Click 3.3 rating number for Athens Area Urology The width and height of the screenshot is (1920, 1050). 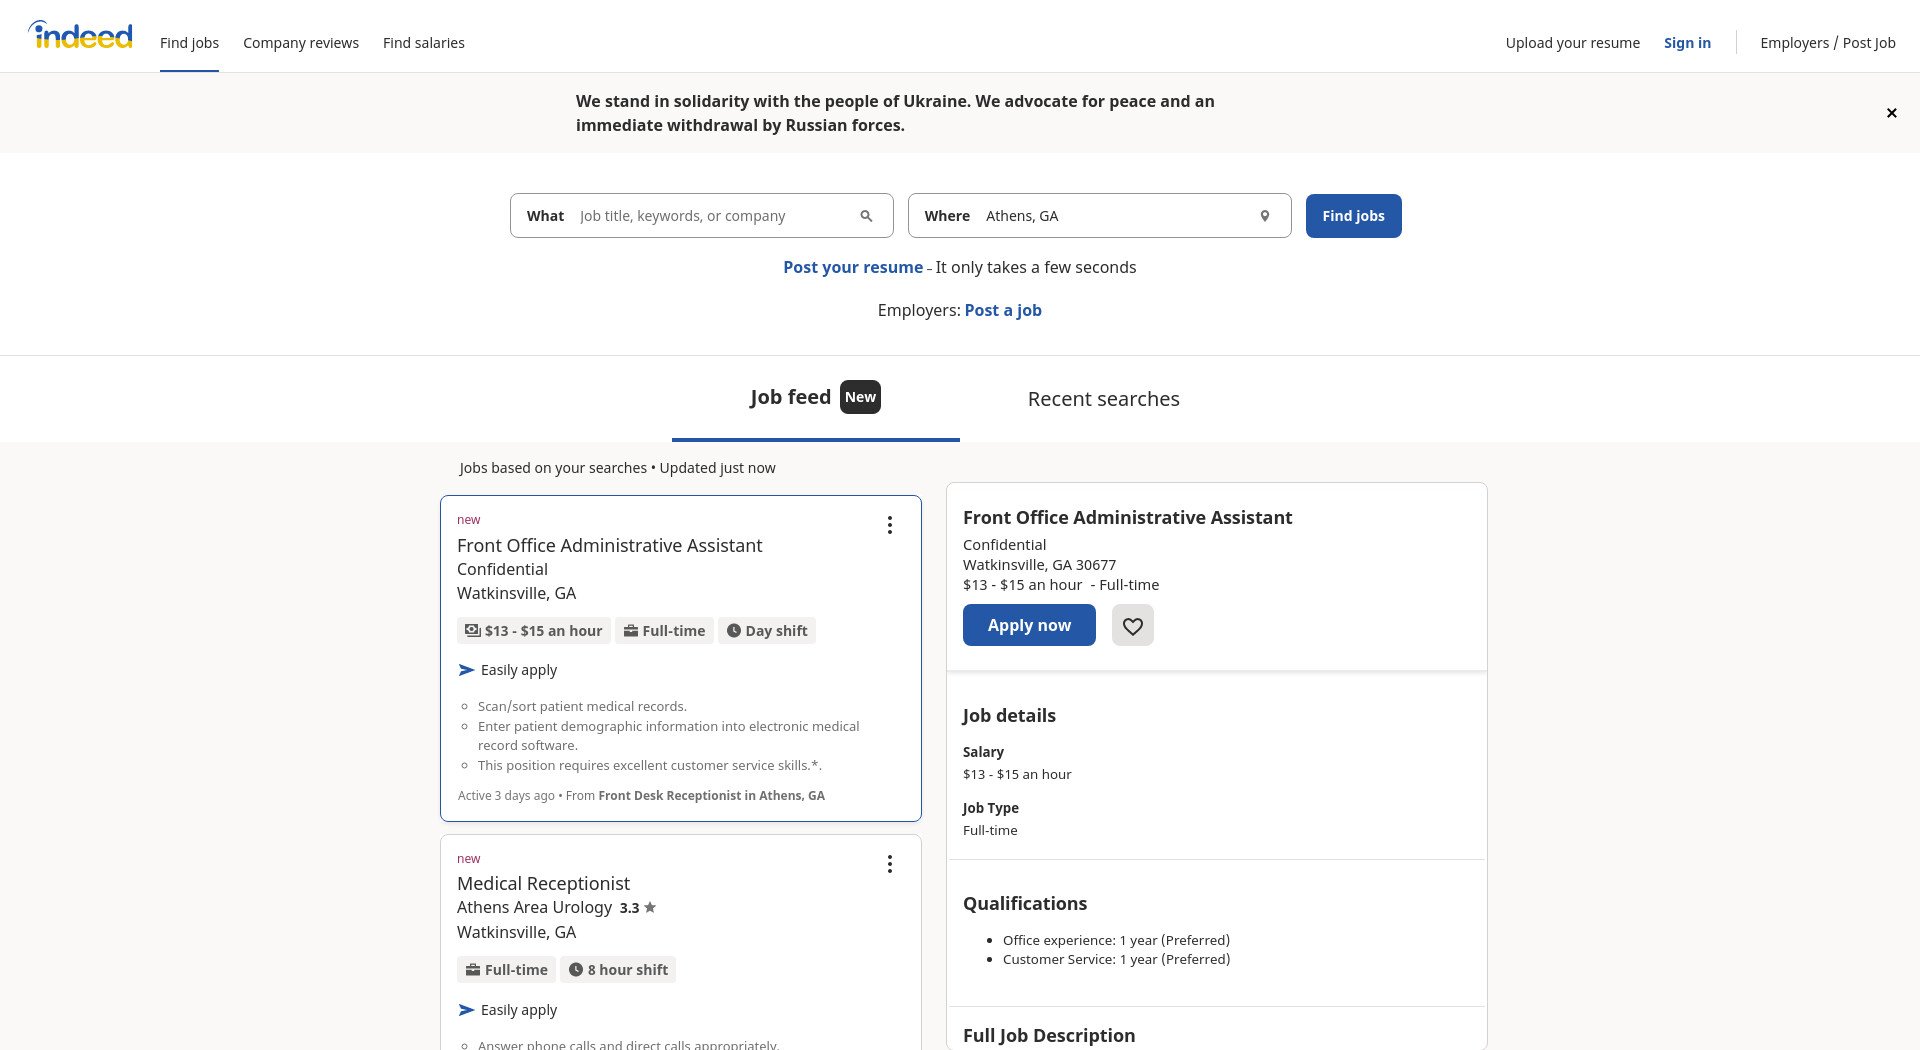(629, 908)
